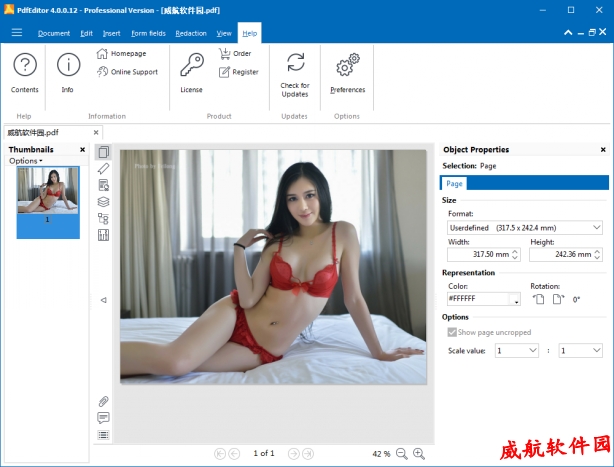This screenshot has width=614, height=467.
Task: Click the Register button
Action: [x=245, y=72]
